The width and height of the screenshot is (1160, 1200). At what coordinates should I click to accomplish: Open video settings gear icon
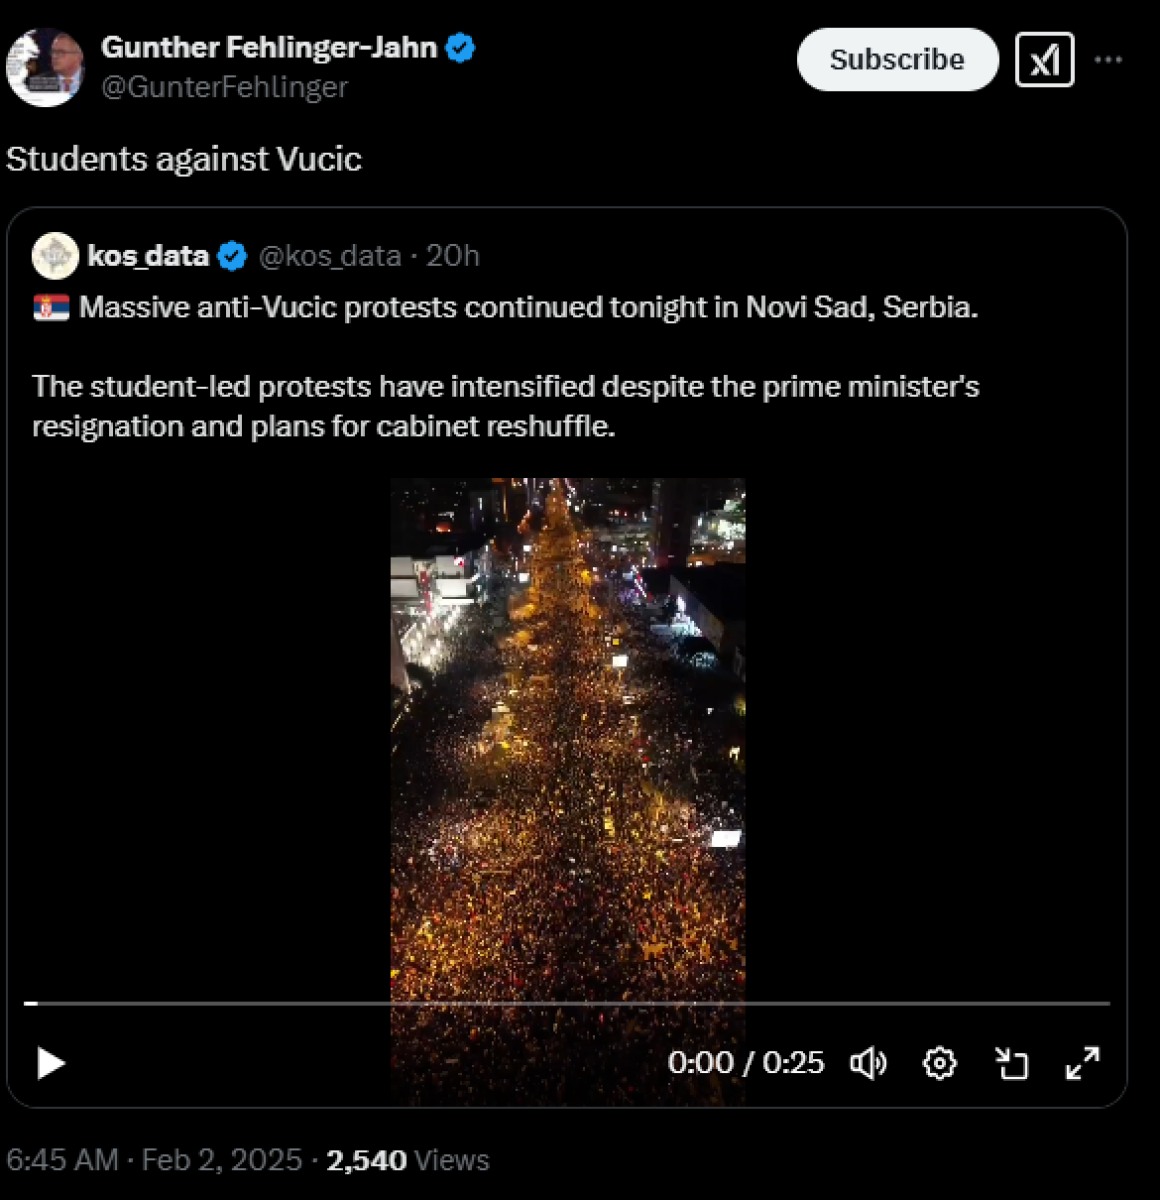tap(939, 1063)
